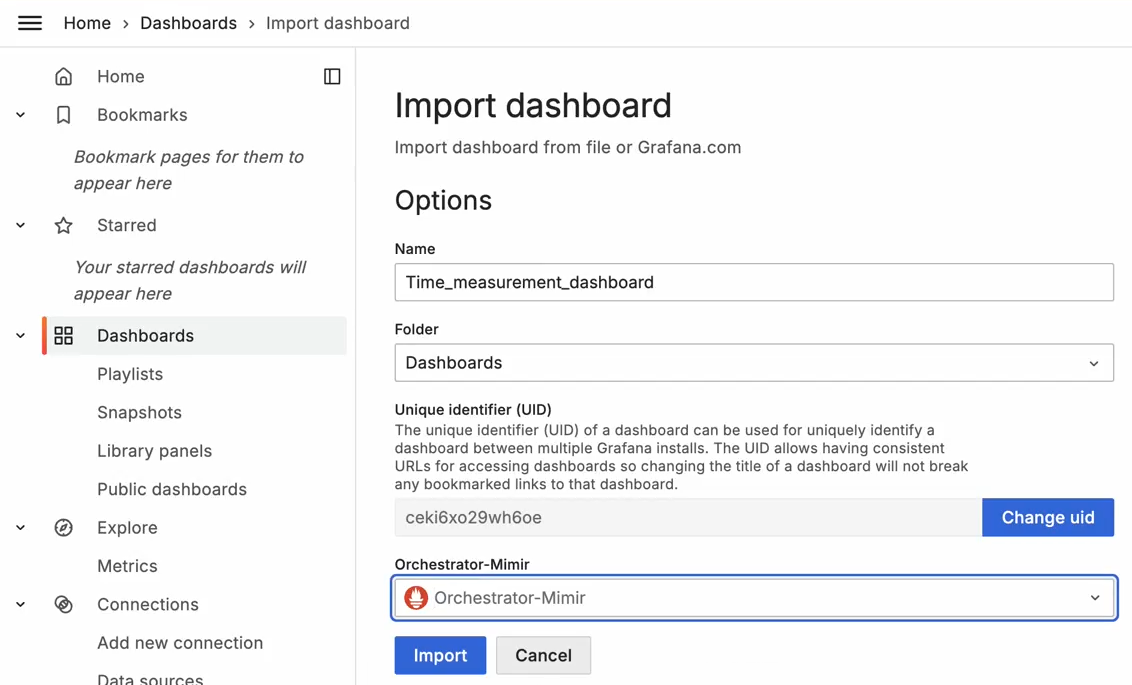1132x685 pixels.
Task: Click the Change uid button
Action: tap(1048, 517)
